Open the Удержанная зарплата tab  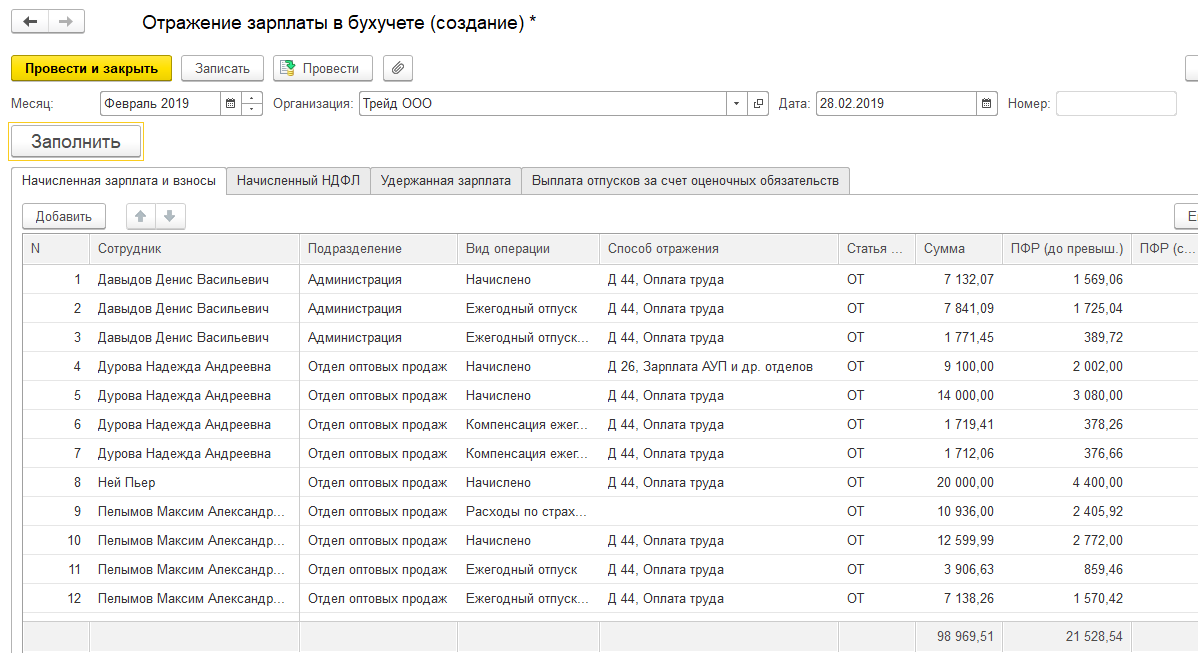click(445, 181)
